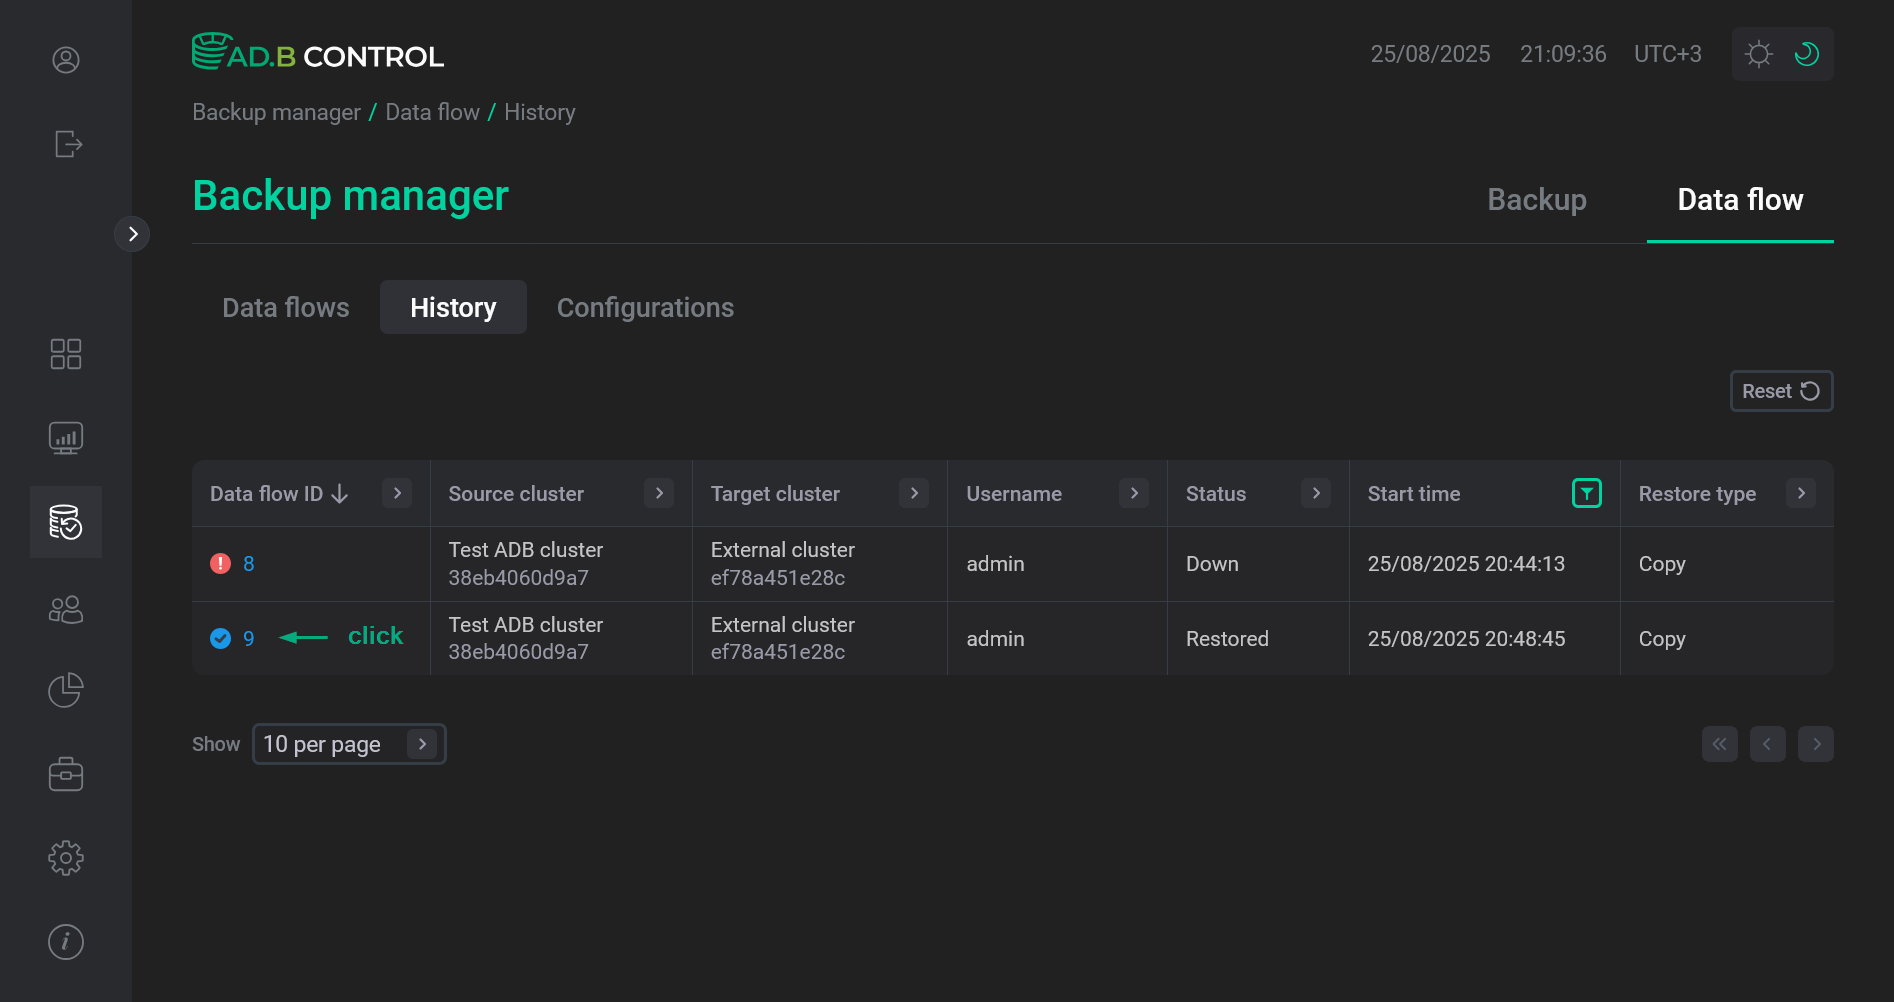The height and width of the screenshot is (1002, 1894).
Task: Open the dashboard grid icon
Action: pos(65,353)
